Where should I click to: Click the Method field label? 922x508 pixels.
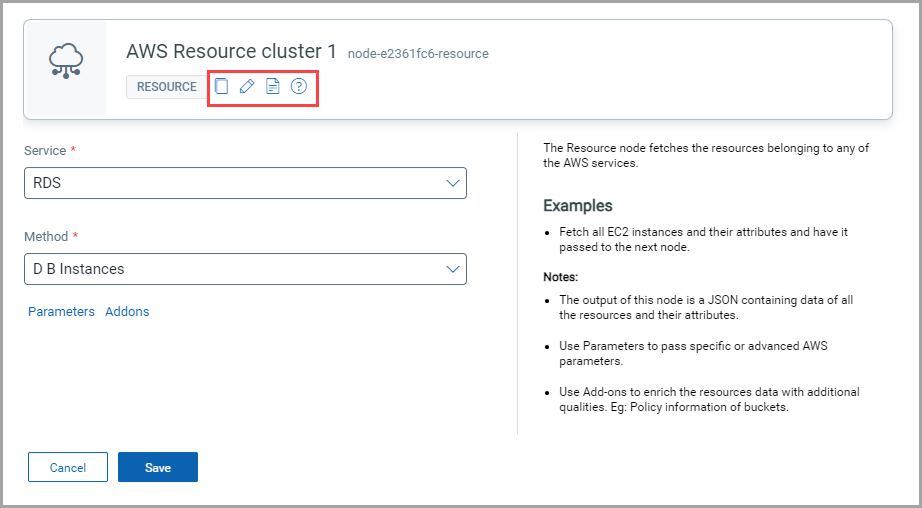coord(46,236)
